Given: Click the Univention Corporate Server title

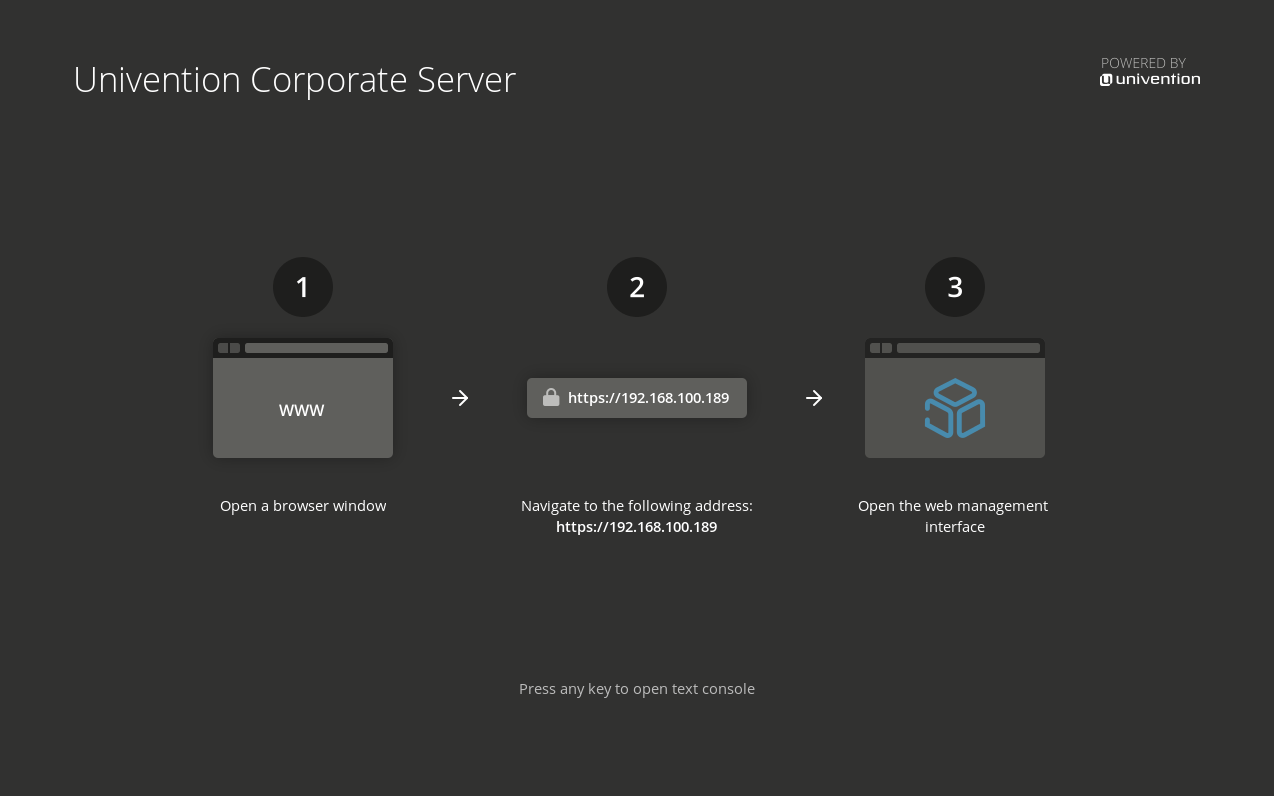Looking at the screenshot, I should coord(294,80).
